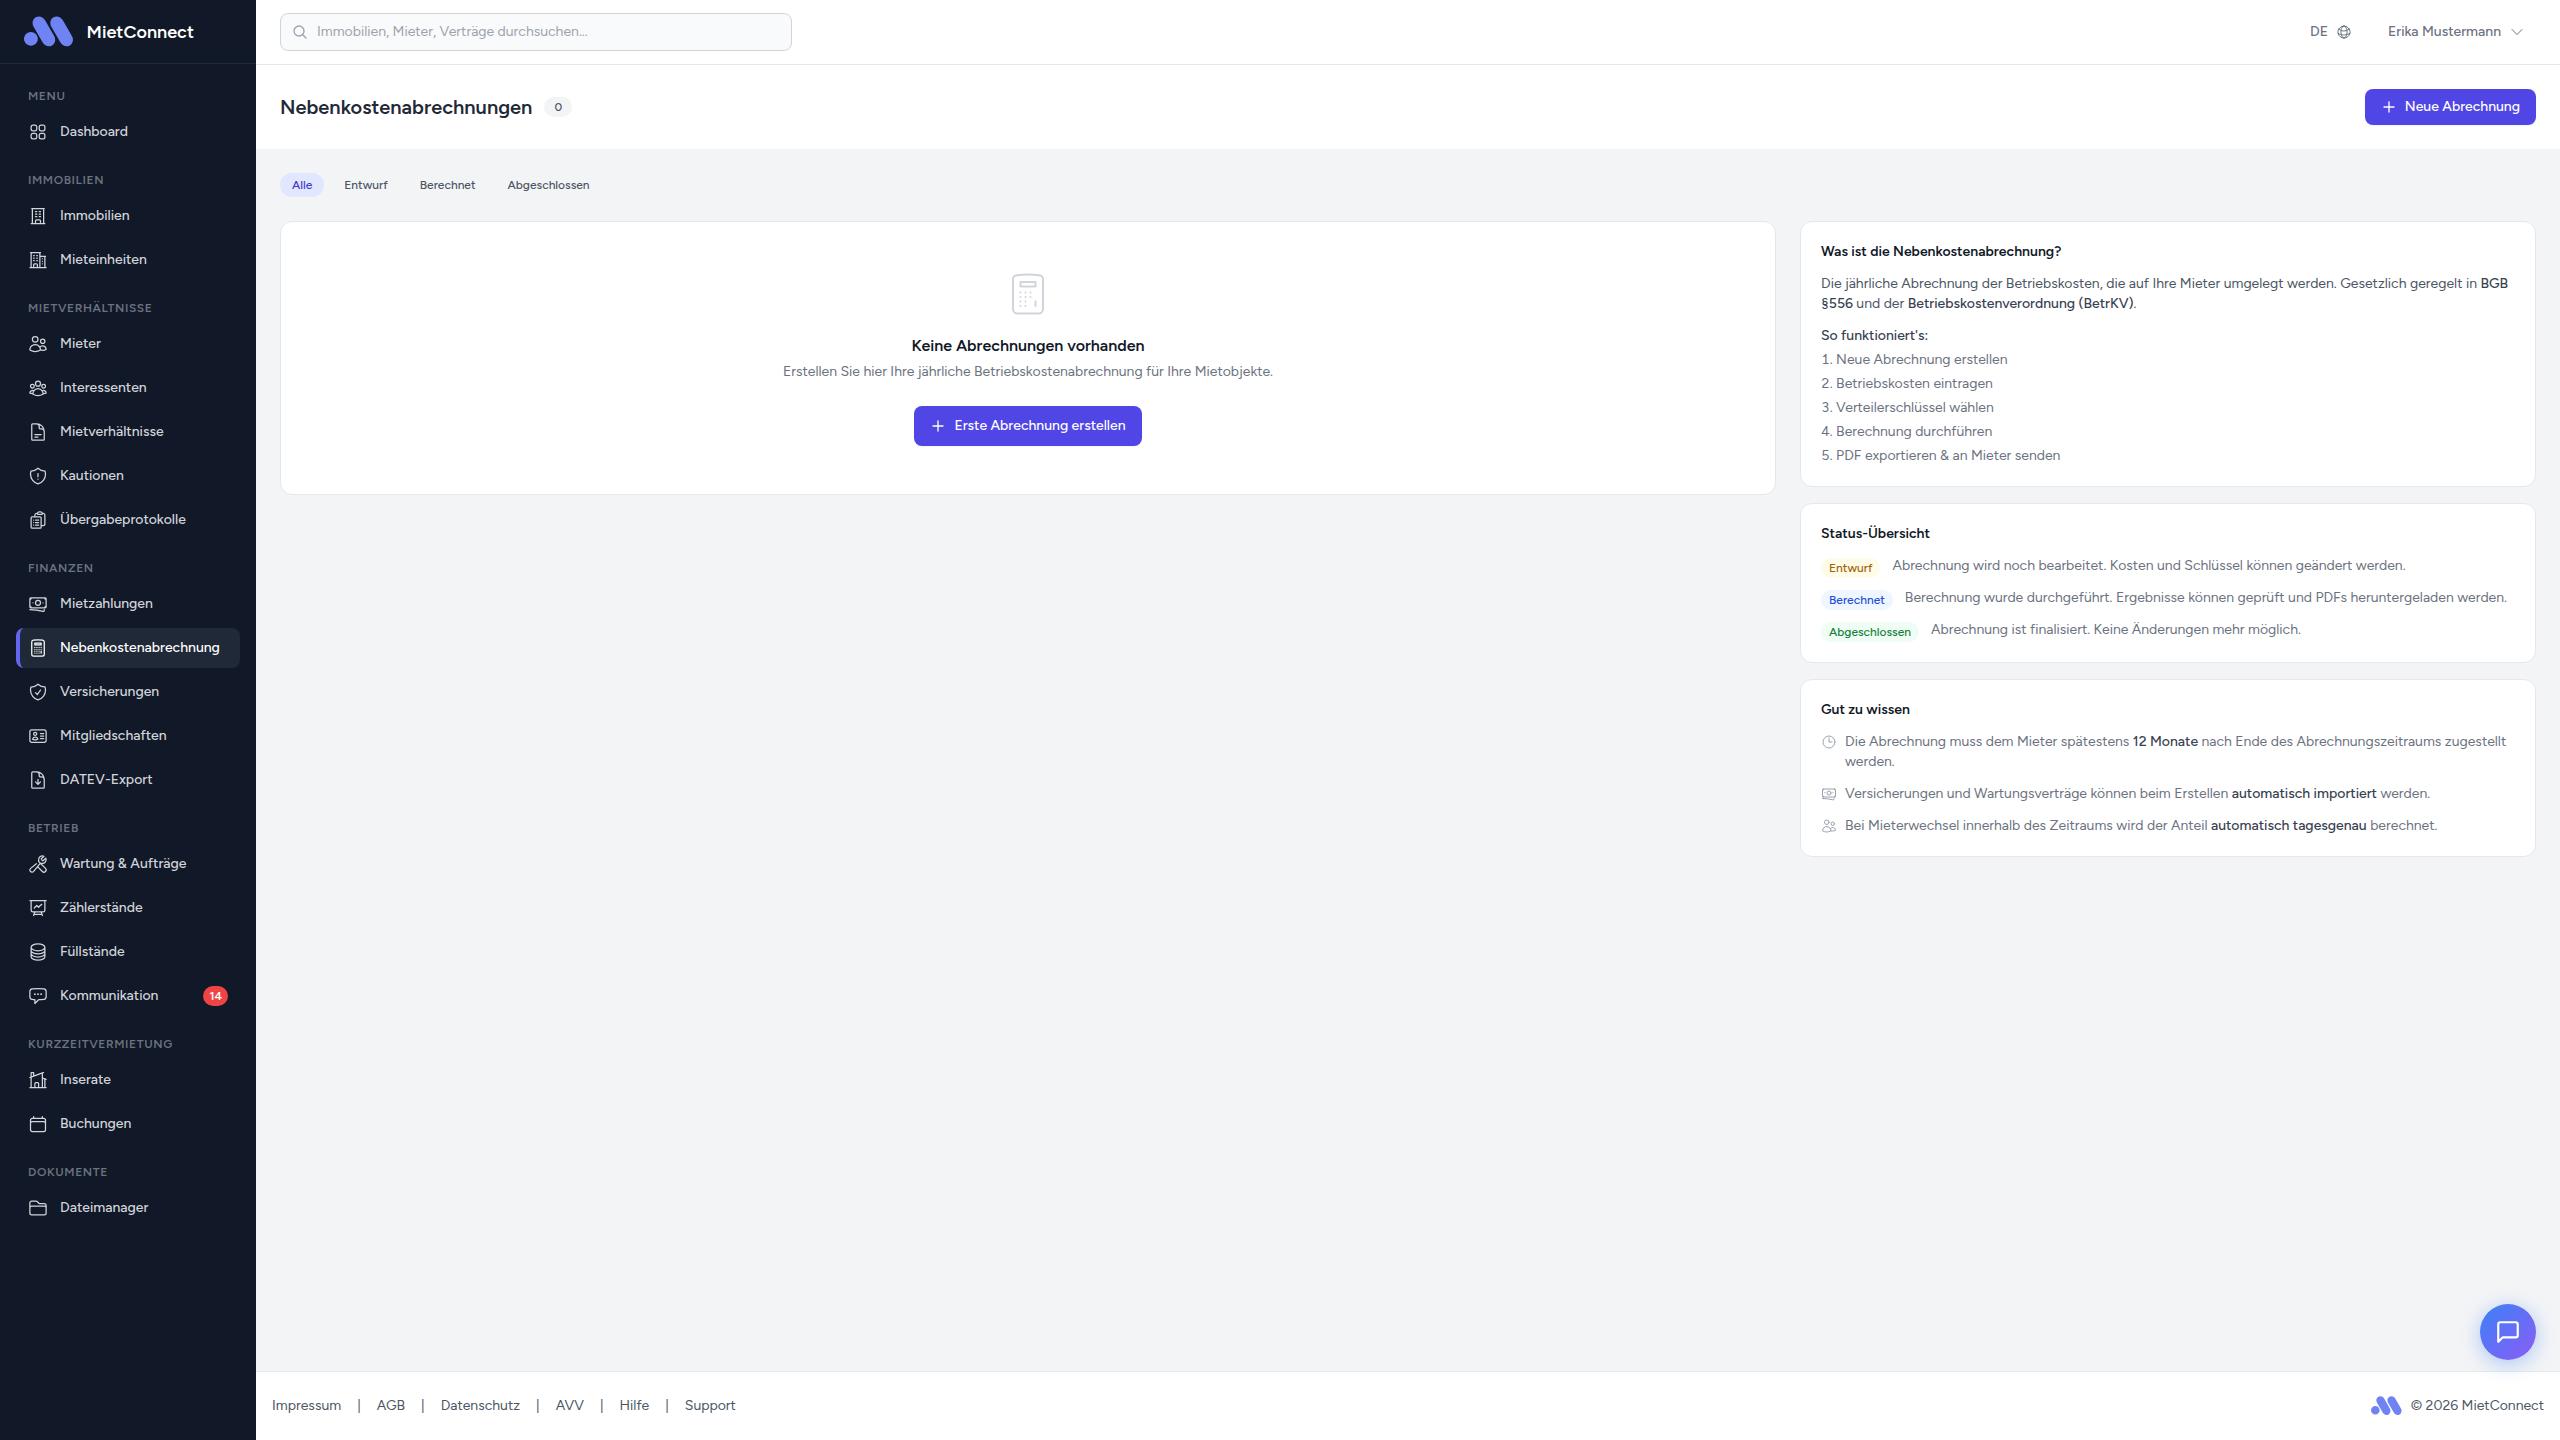Screen dimensions: 2560x1440
Task: Open the DE language selector
Action: (x=2319, y=32)
